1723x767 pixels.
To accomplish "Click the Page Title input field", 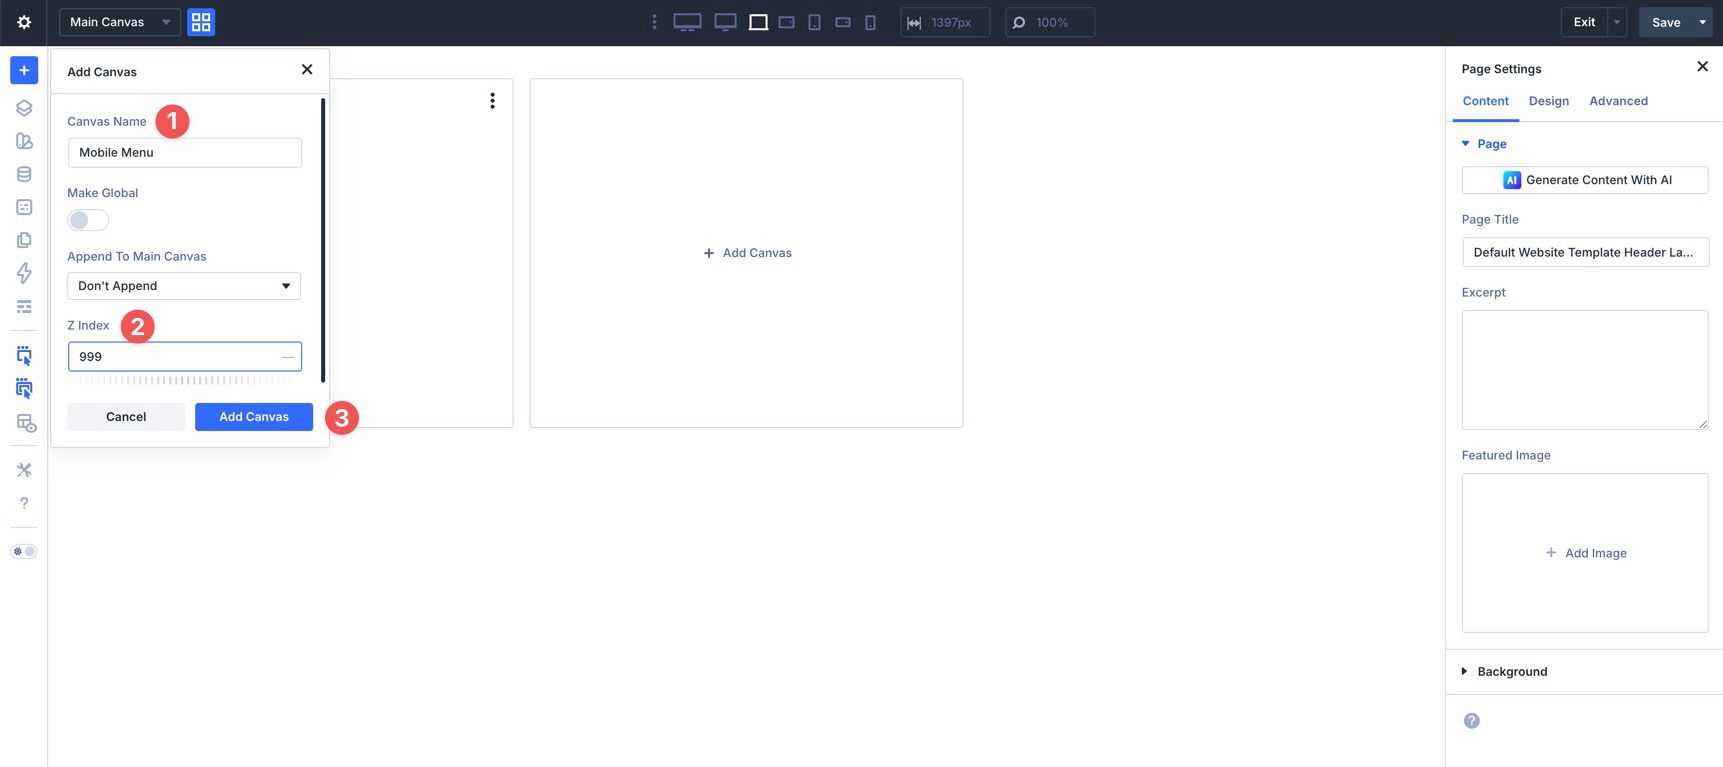I will click(1585, 252).
